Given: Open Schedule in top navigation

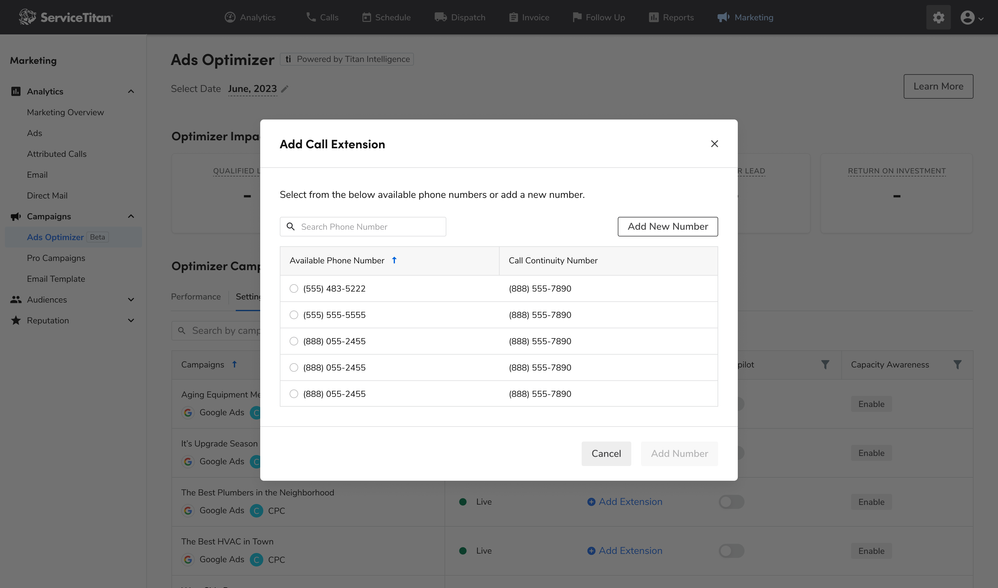Looking at the screenshot, I should coord(386,17).
